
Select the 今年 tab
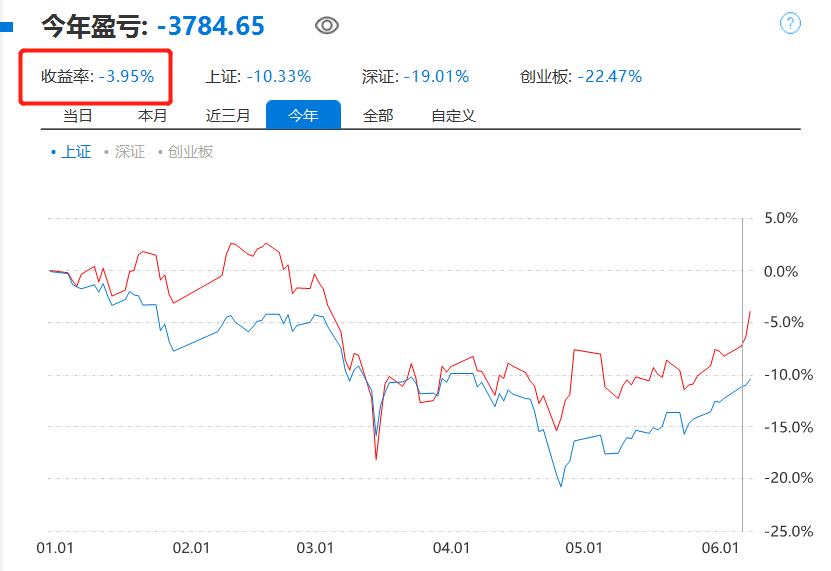pyautogui.click(x=303, y=115)
